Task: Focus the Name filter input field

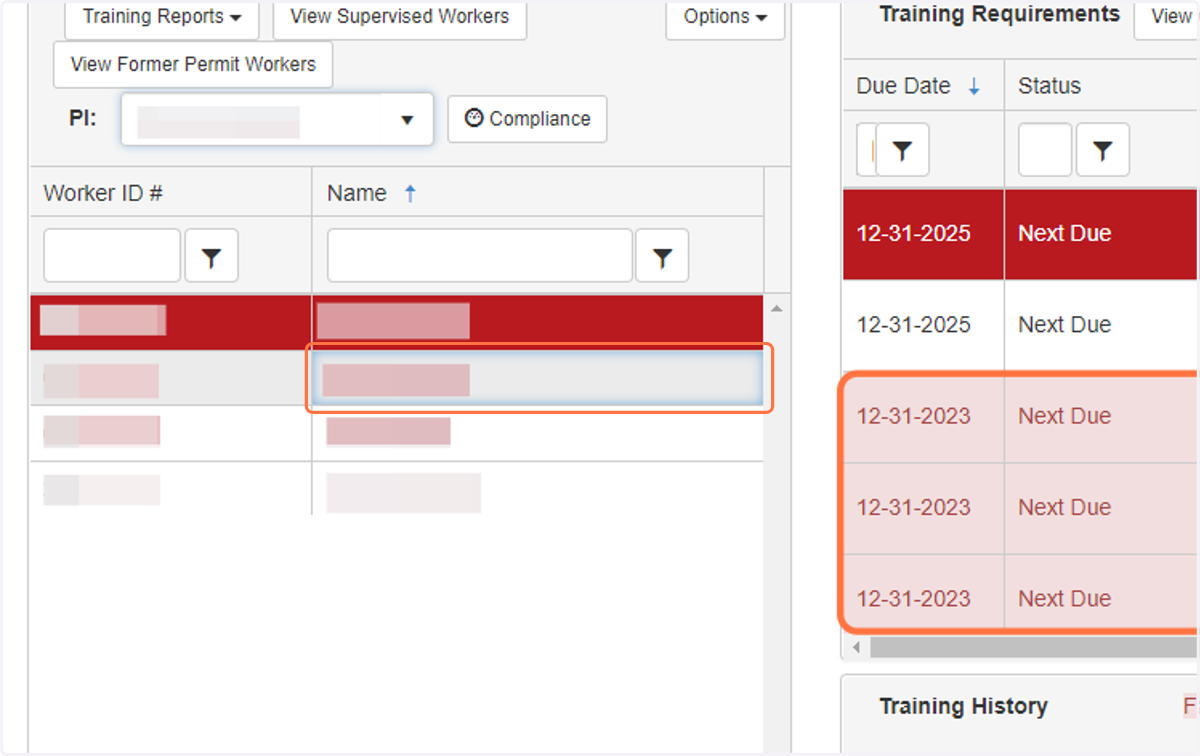Action: [480, 256]
